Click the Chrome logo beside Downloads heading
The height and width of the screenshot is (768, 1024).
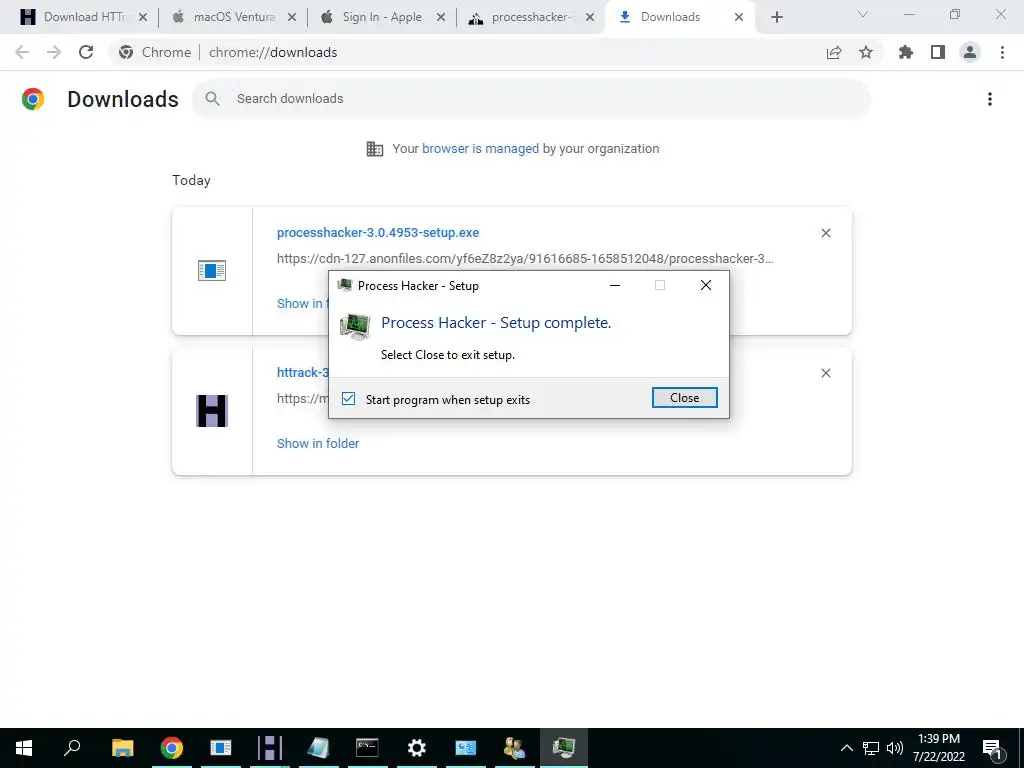(33, 99)
